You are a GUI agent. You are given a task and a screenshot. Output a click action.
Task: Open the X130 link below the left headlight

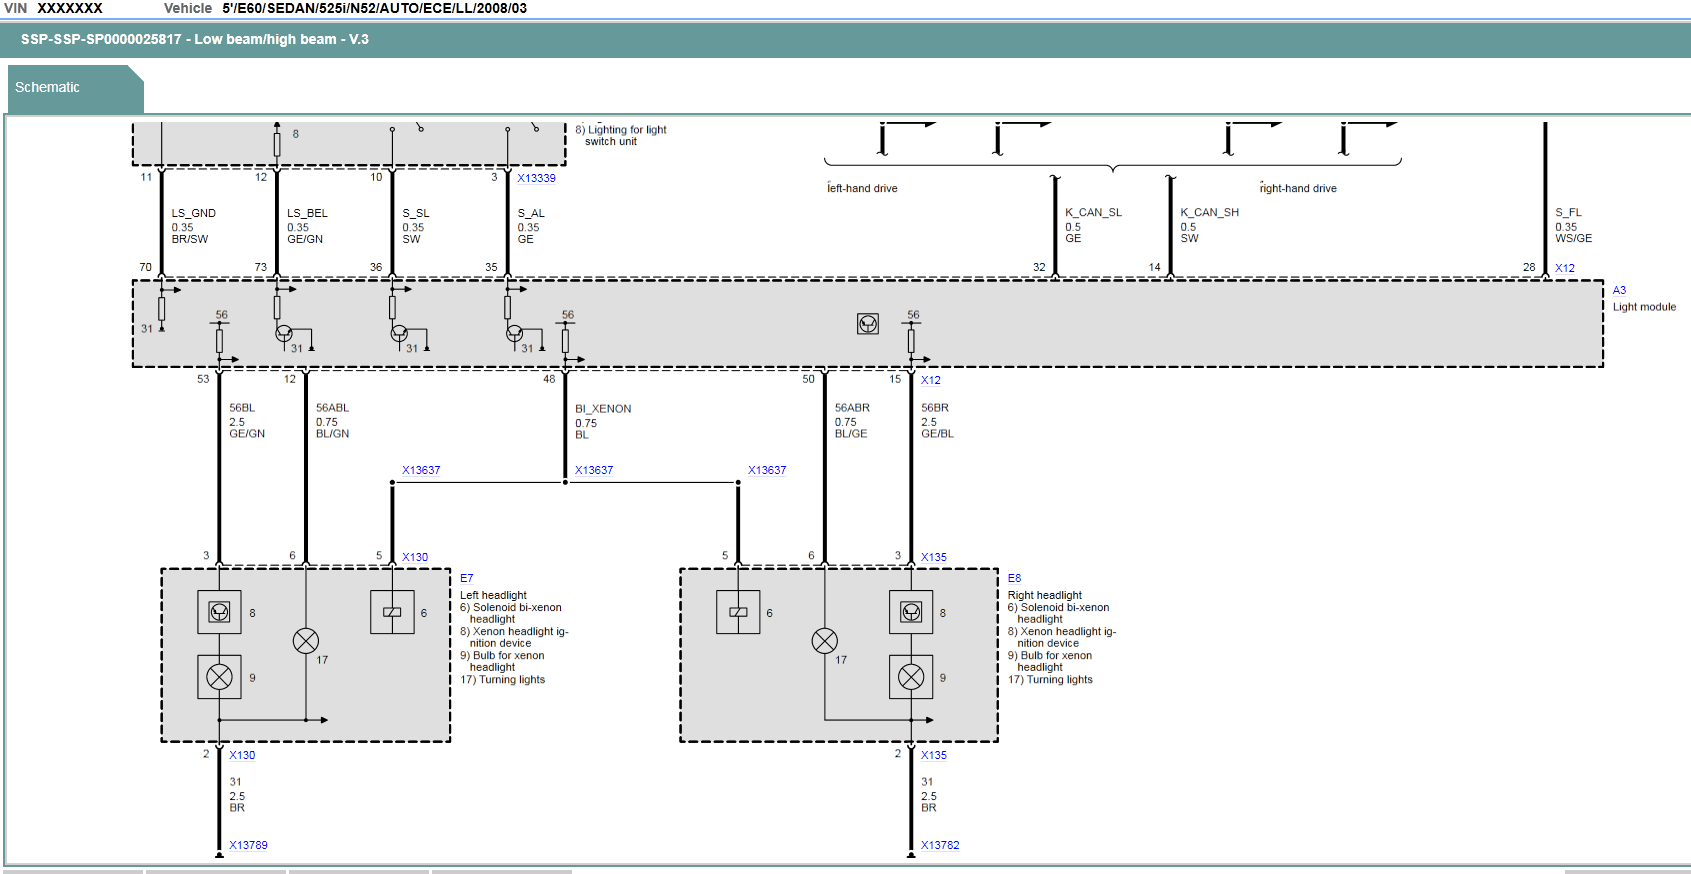click(x=242, y=755)
